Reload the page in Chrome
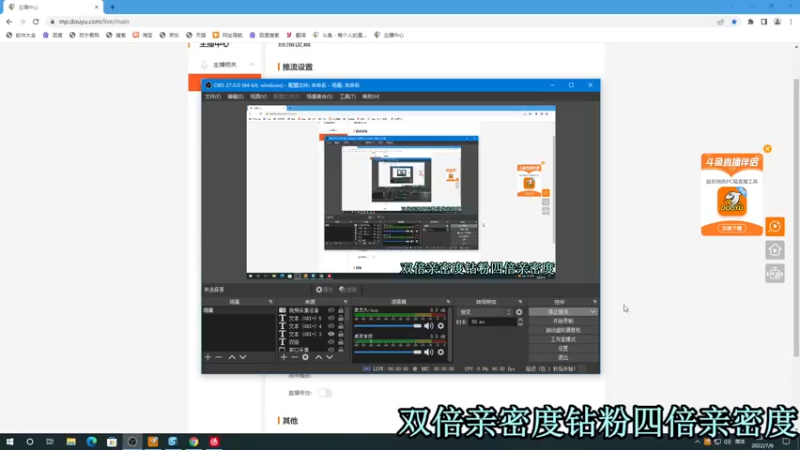The width and height of the screenshot is (800, 450). [x=36, y=21]
